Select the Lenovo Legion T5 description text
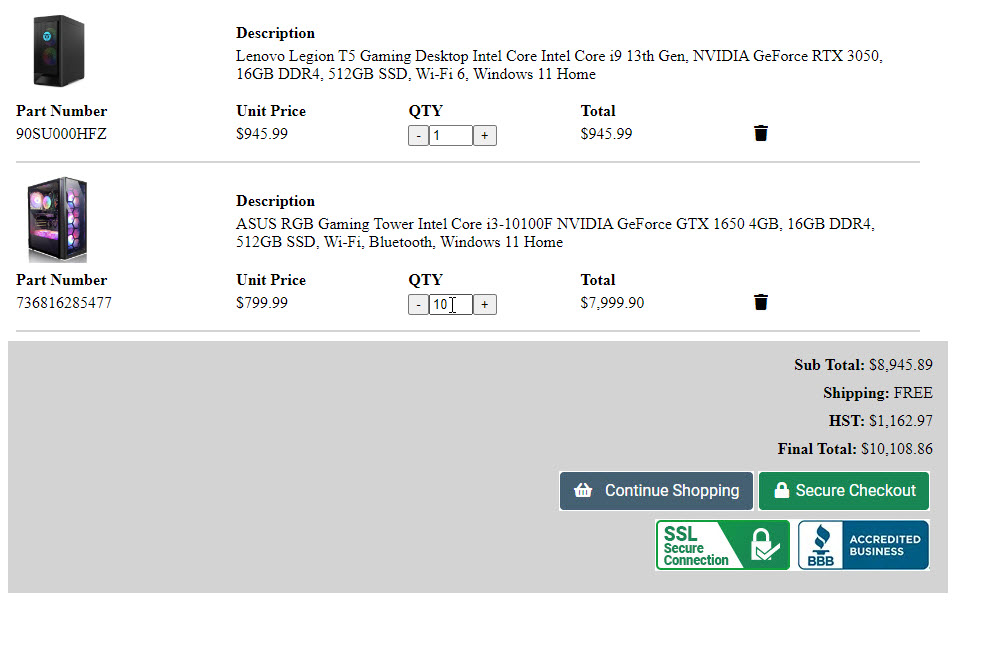The width and height of the screenshot is (986, 656). pos(559,65)
